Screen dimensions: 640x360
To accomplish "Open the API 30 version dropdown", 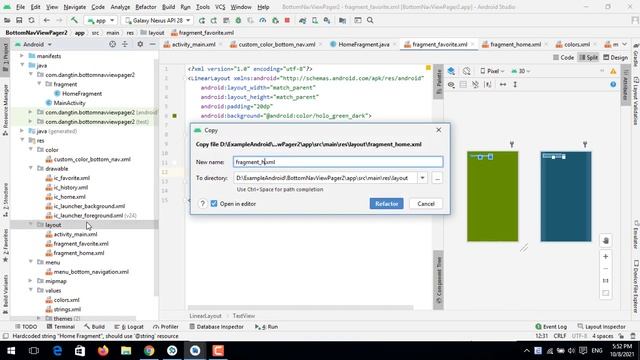I will [x=521, y=71].
